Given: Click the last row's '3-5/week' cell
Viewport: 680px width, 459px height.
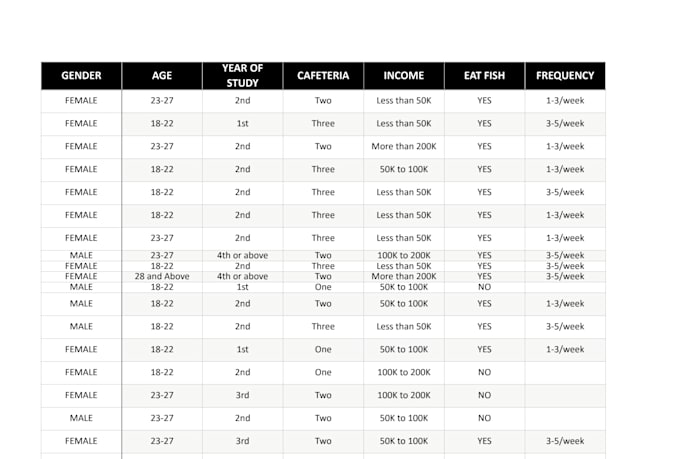Looking at the screenshot, I should point(565,441).
